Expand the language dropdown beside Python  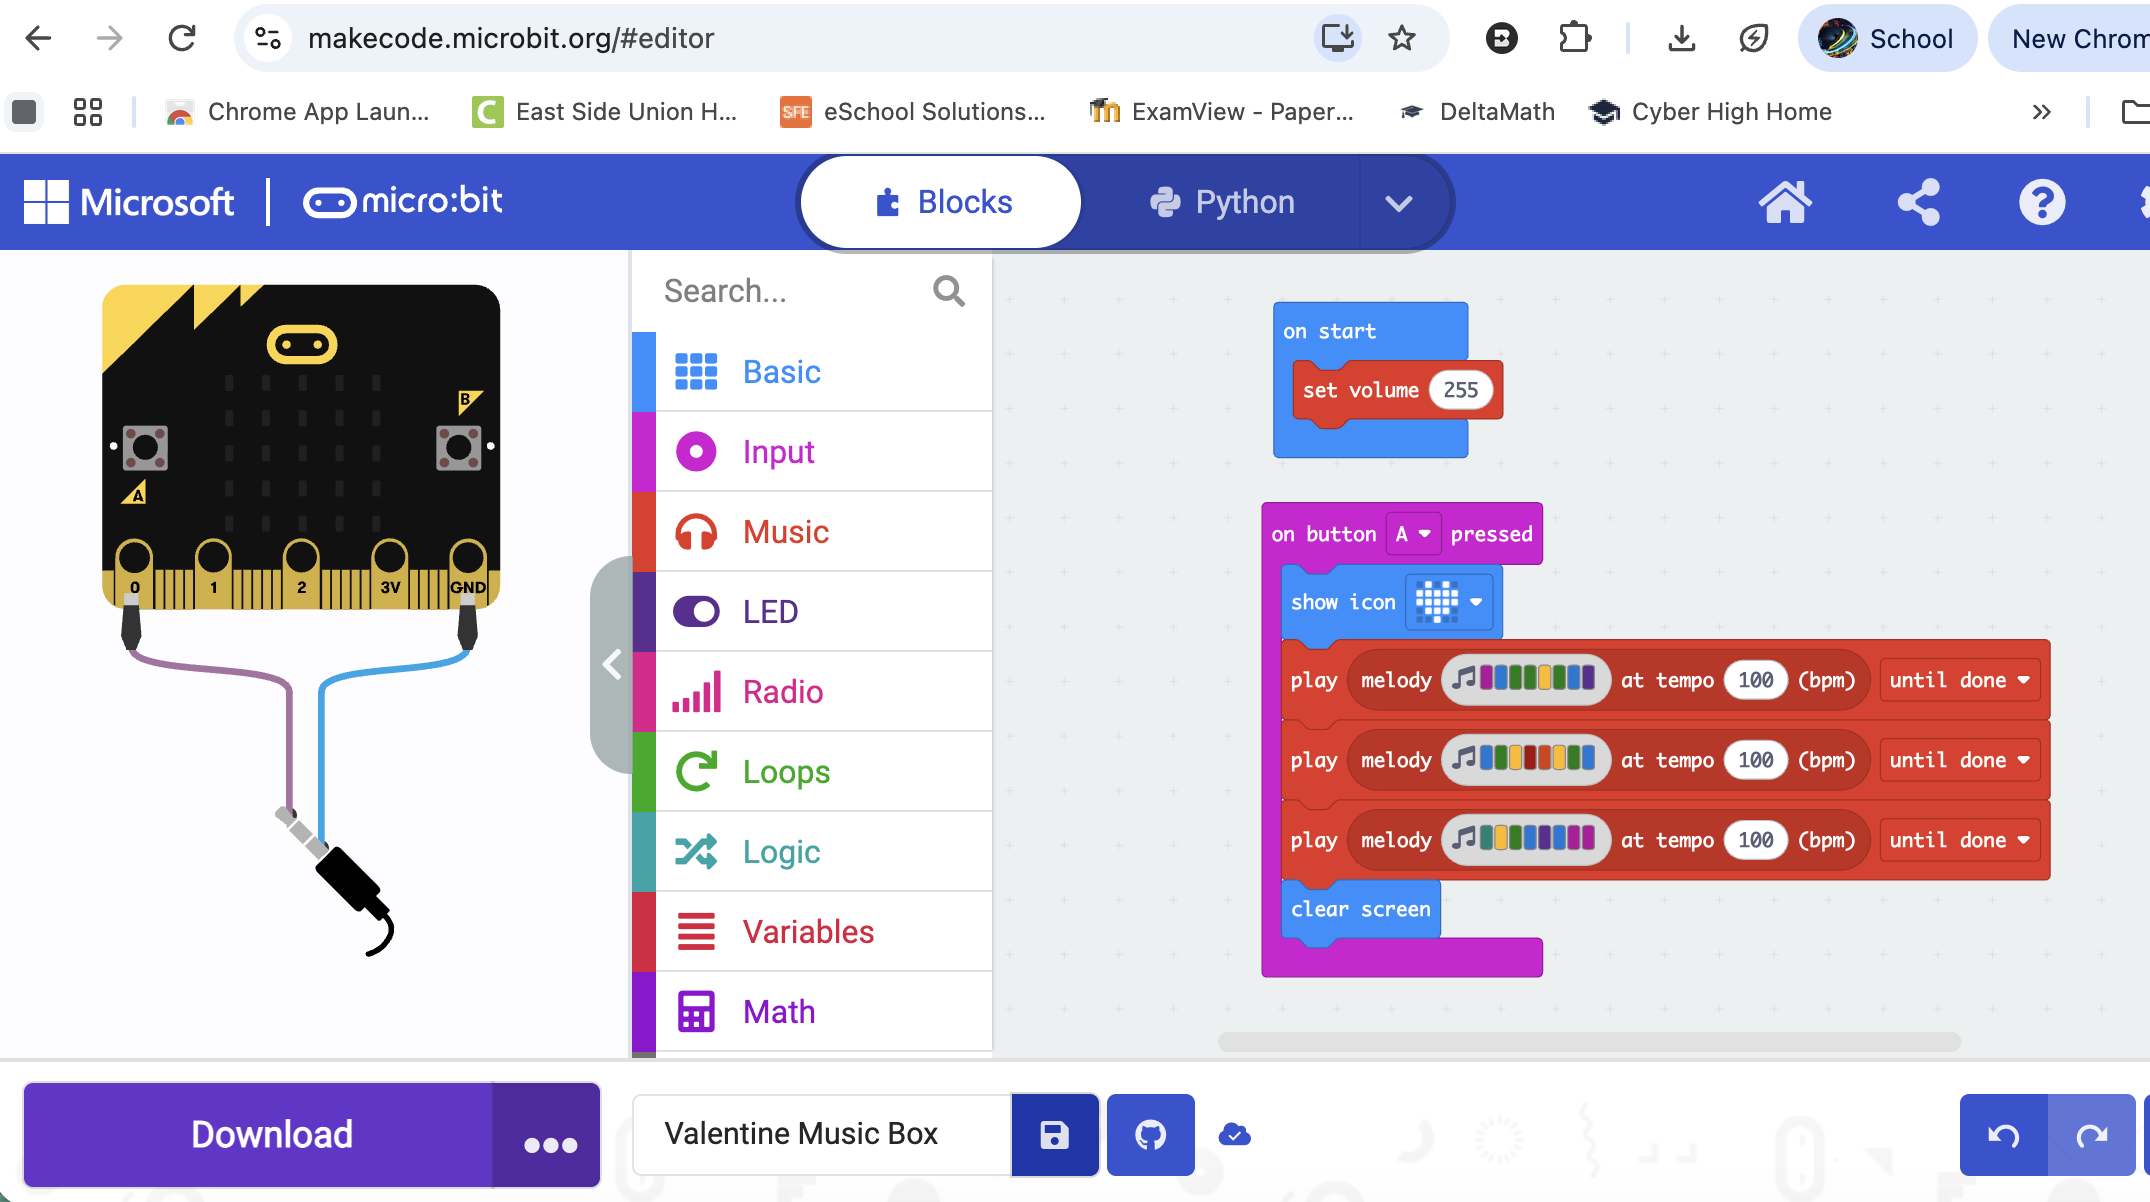(x=1399, y=203)
